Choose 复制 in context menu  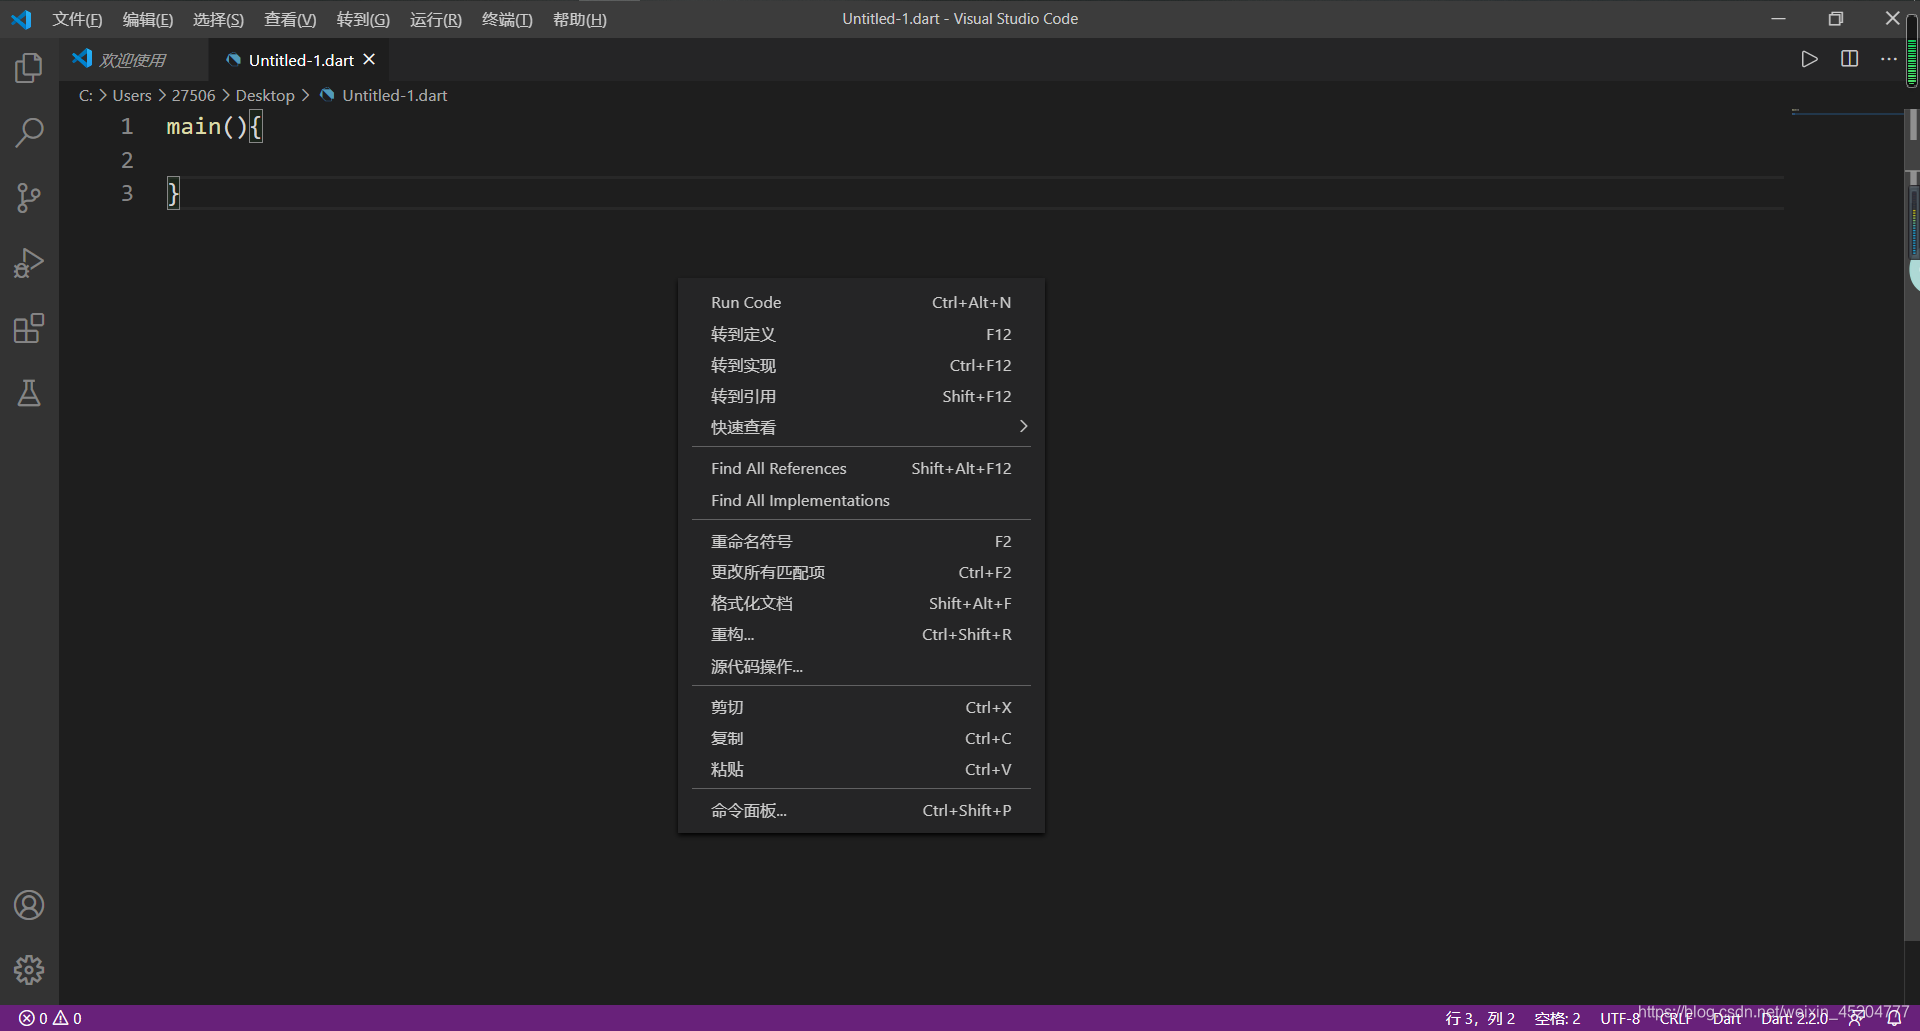coord(861,738)
